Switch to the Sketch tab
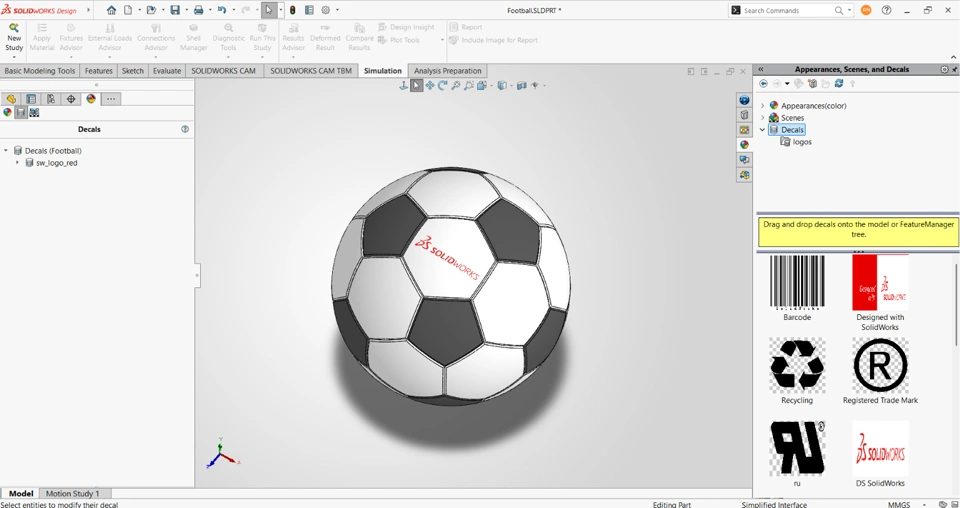 coord(132,70)
